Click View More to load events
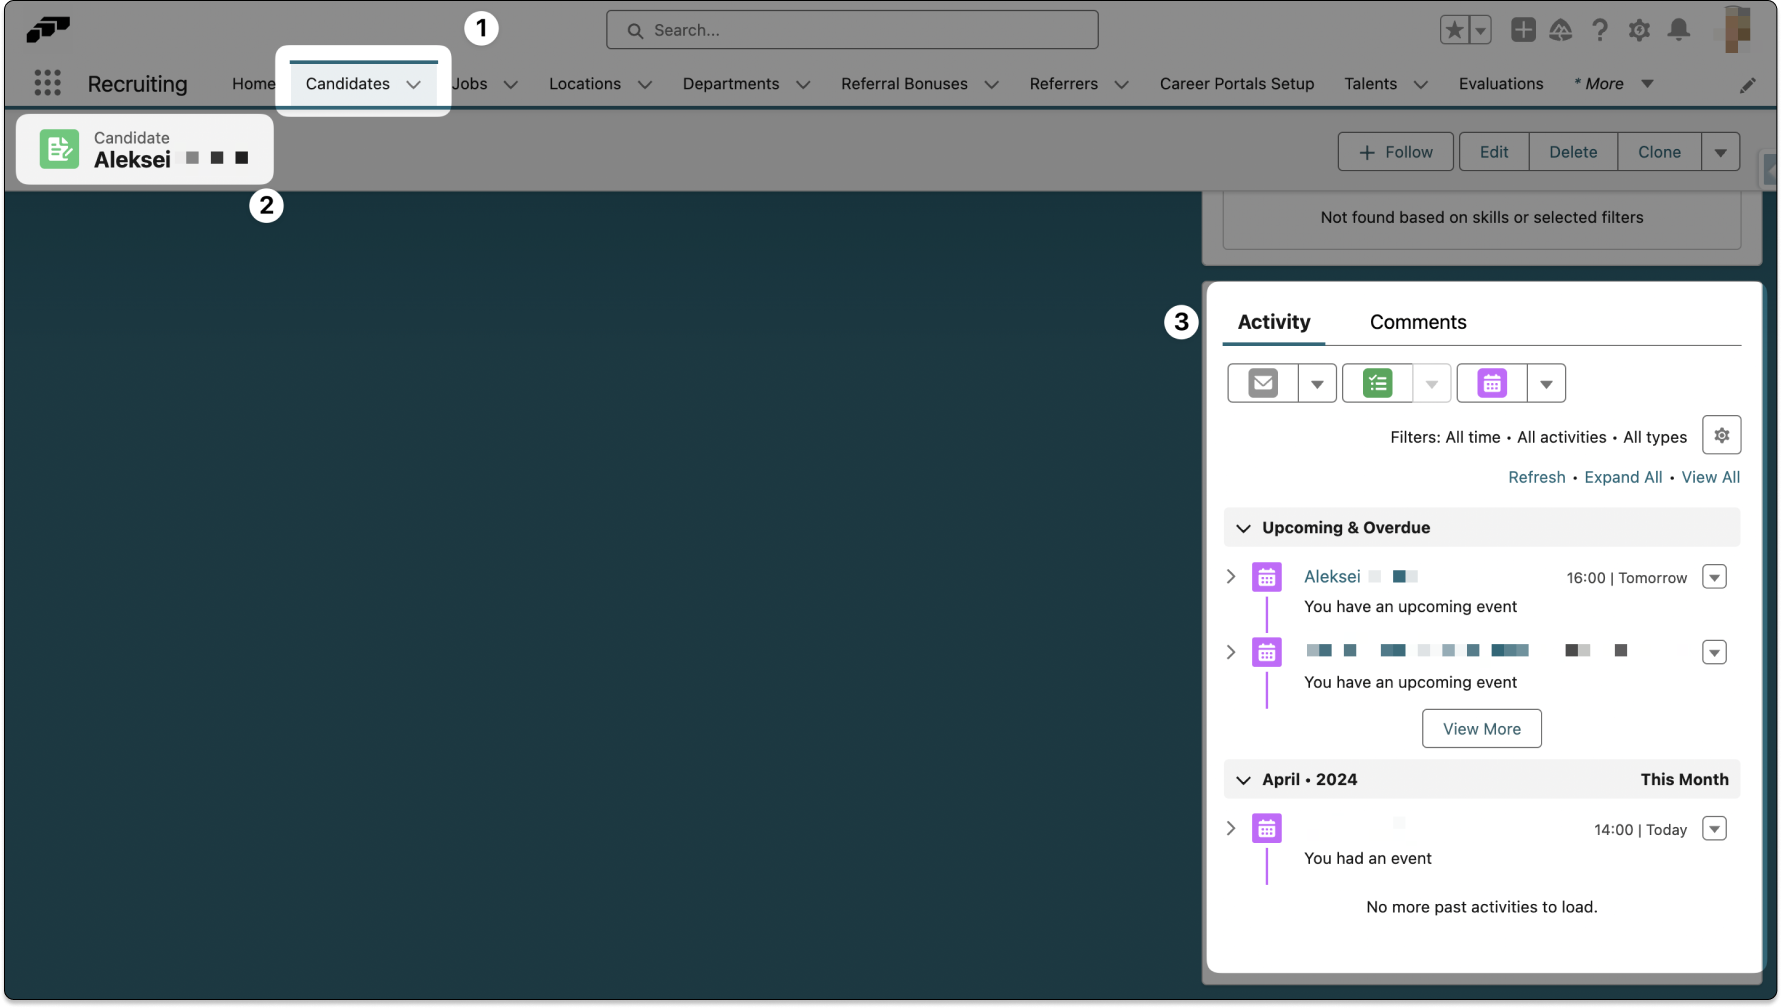This screenshot has width=1782, height=1008. click(x=1481, y=728)
